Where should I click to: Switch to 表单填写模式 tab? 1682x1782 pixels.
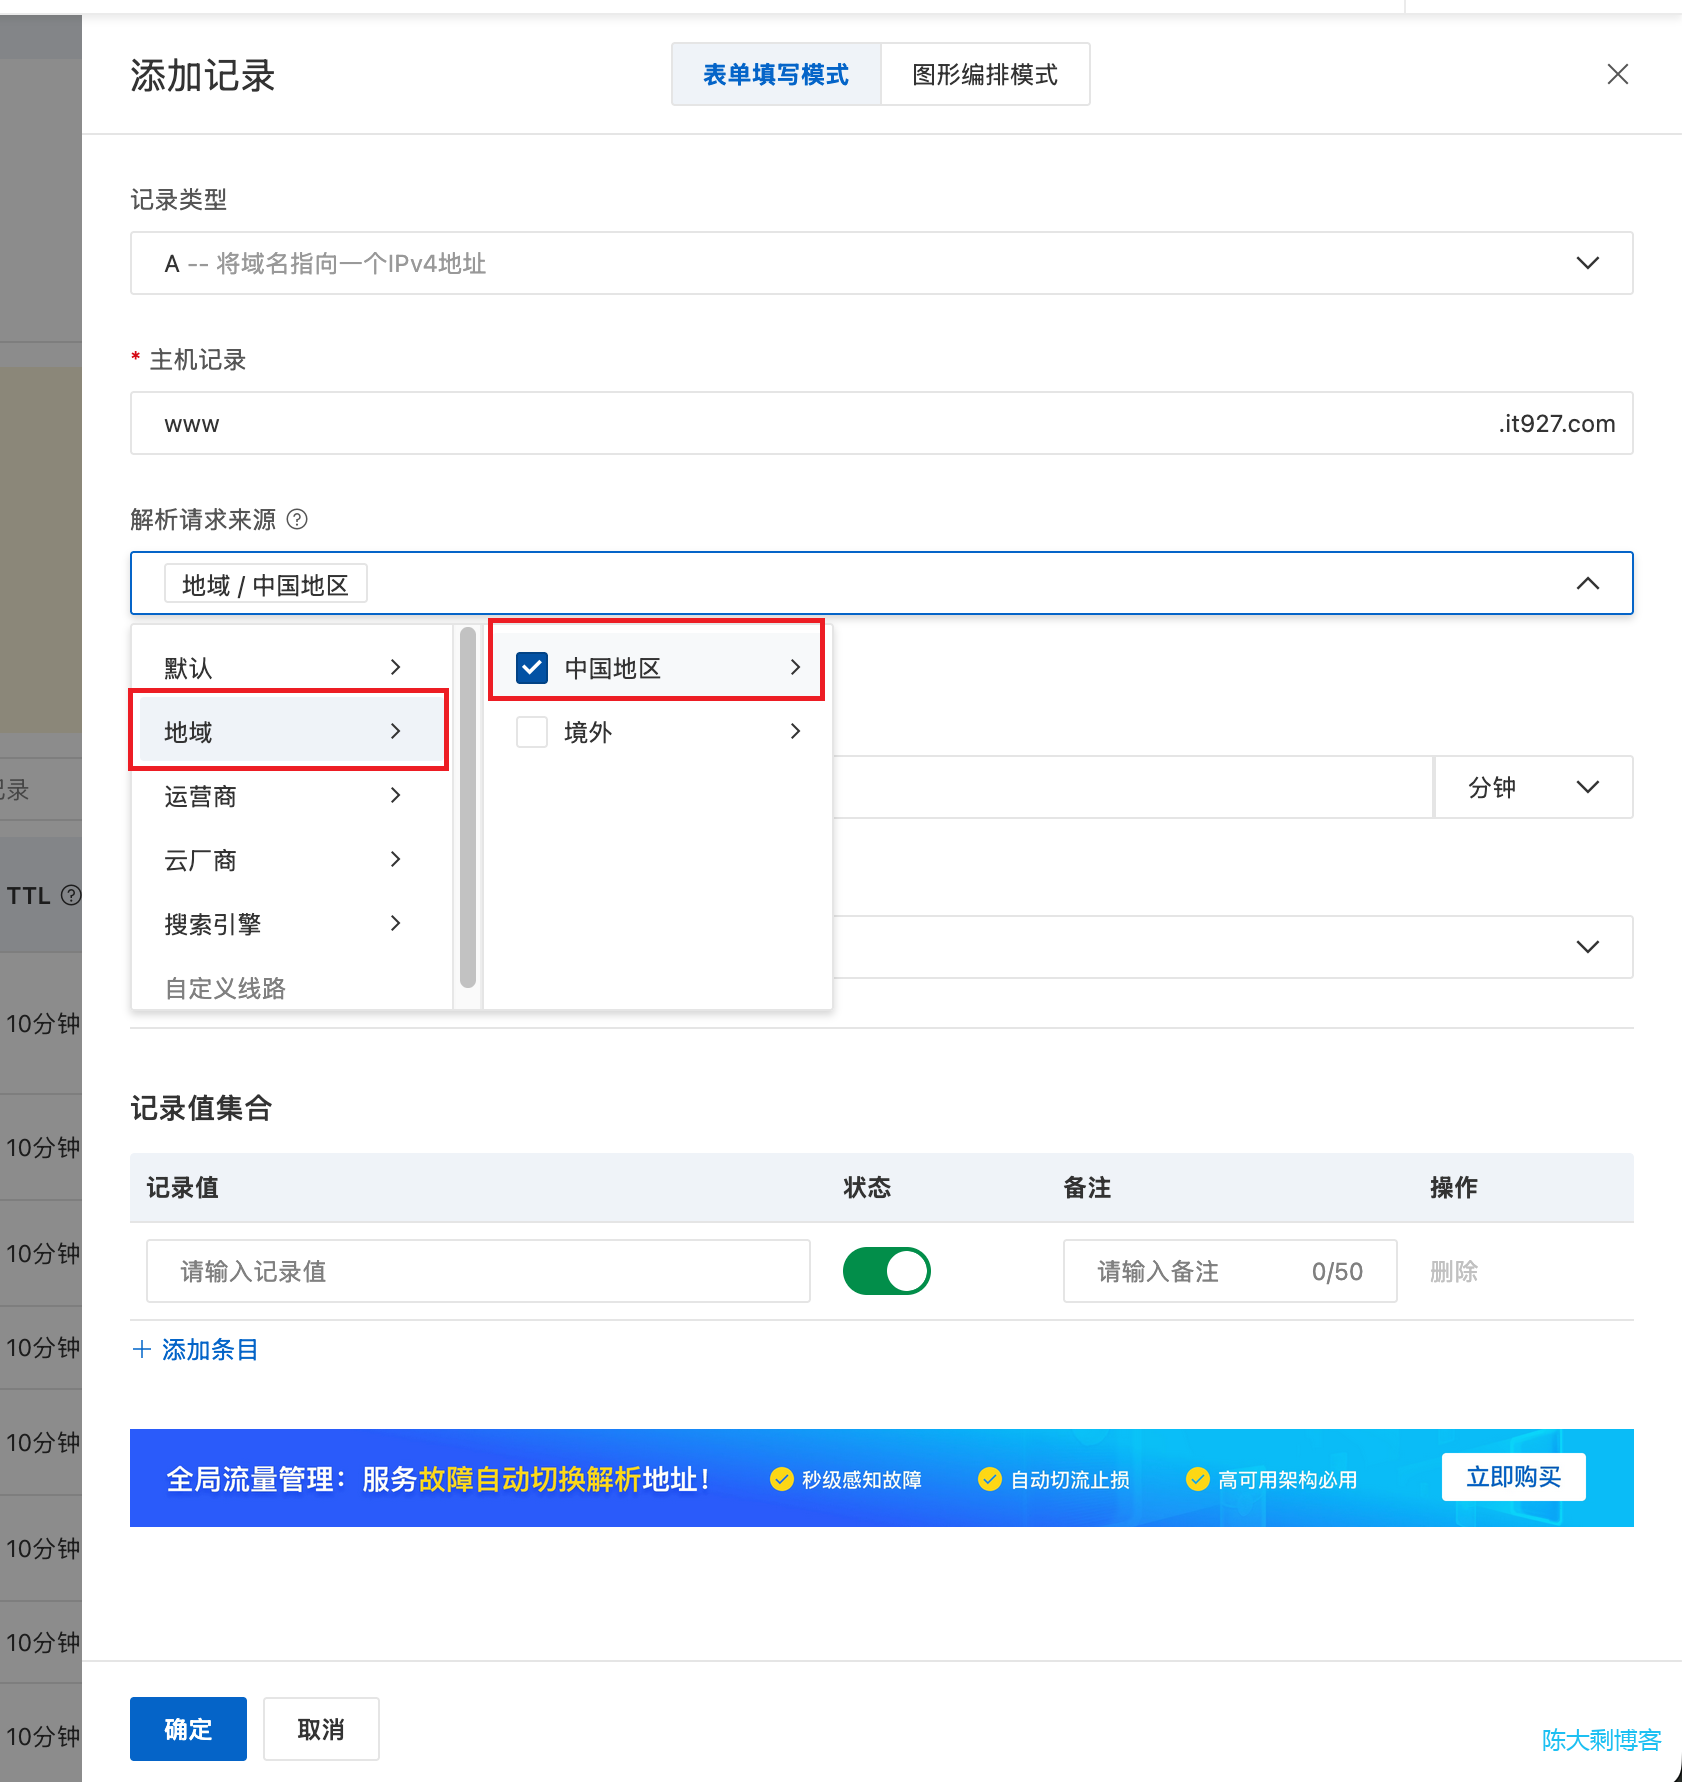tap(776, 74)
